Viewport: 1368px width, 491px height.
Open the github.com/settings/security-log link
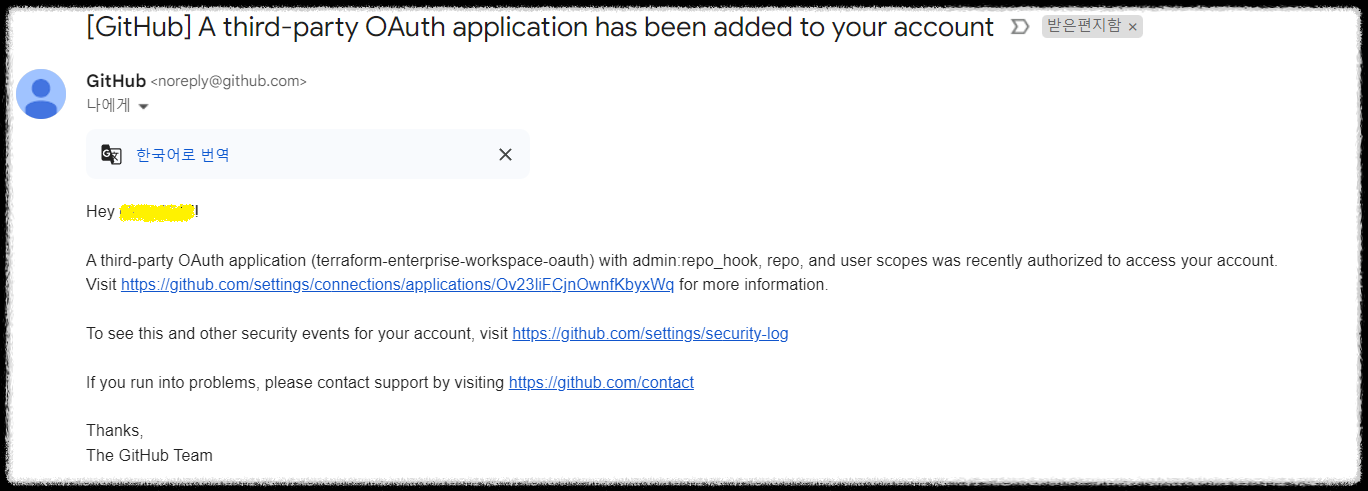(x=650, y=334)
